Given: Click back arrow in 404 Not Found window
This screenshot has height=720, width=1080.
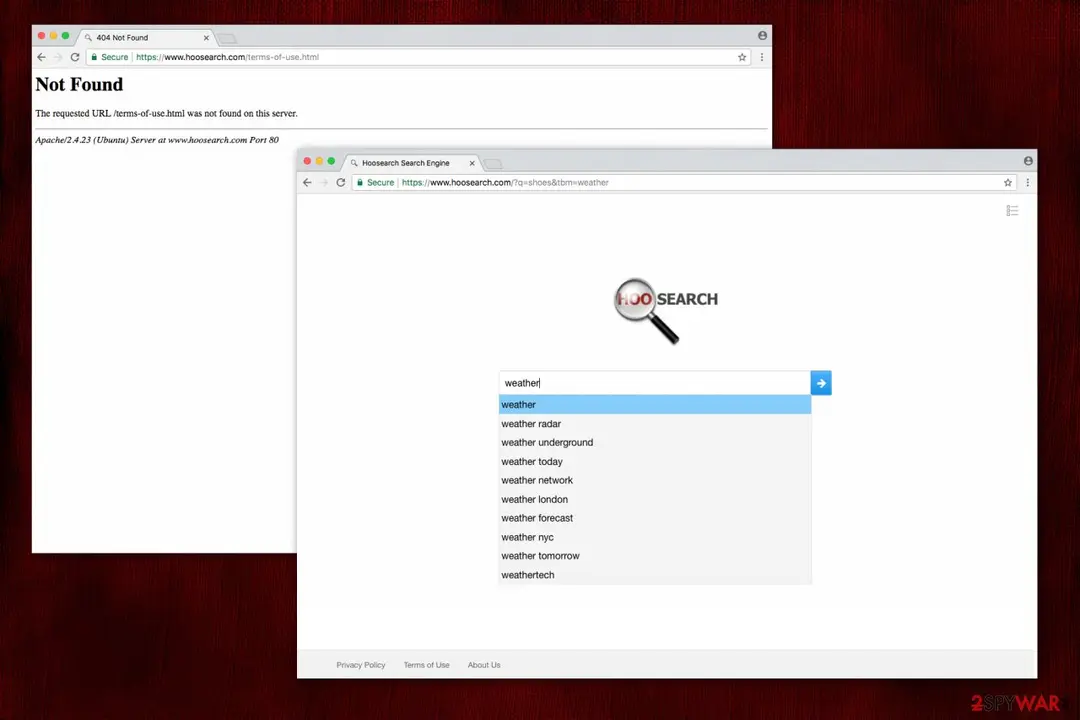Looking at the screenshot, I should [41, 57].
